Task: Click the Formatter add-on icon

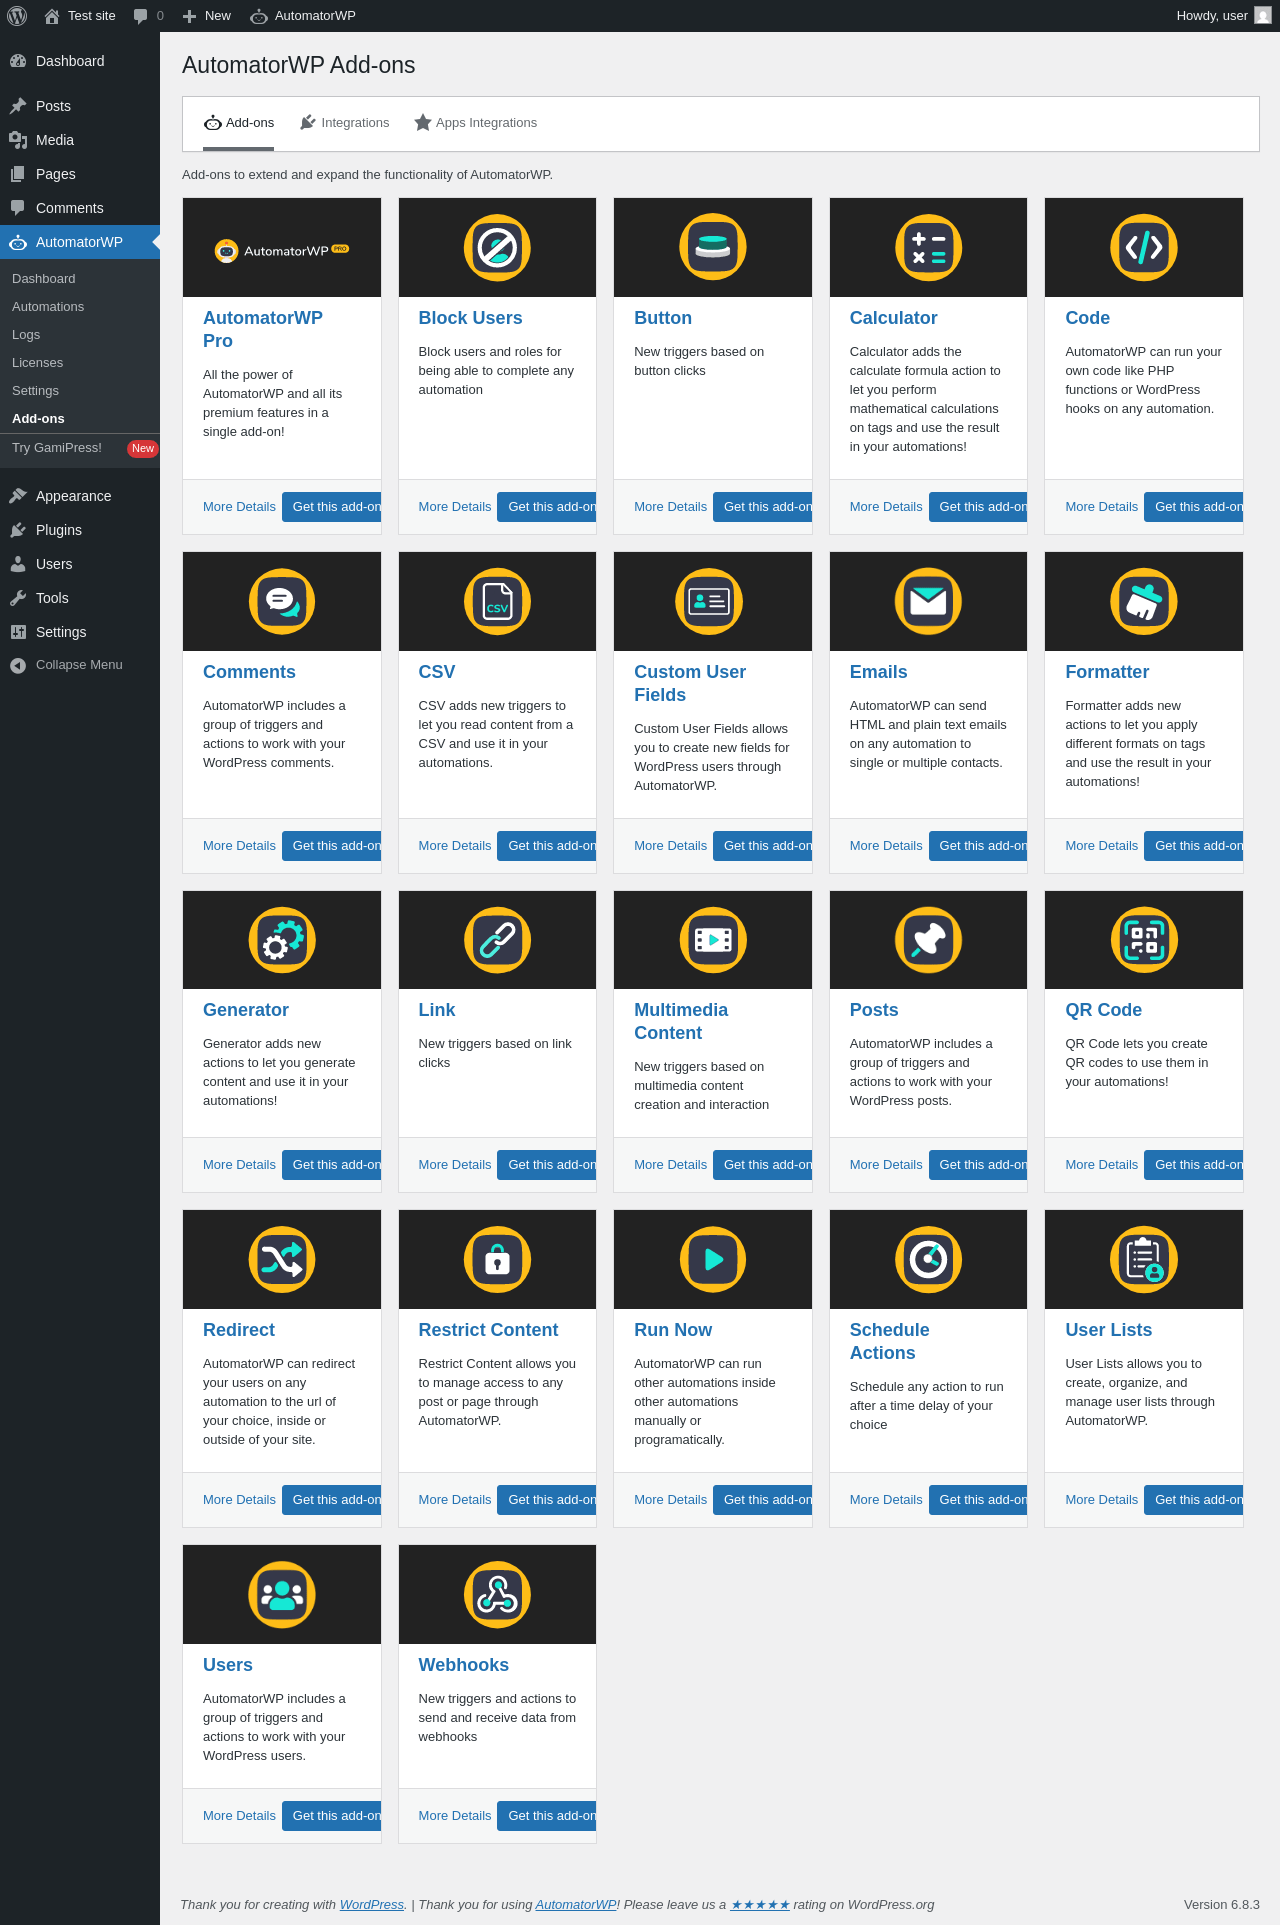Action: click(1144, 601)
